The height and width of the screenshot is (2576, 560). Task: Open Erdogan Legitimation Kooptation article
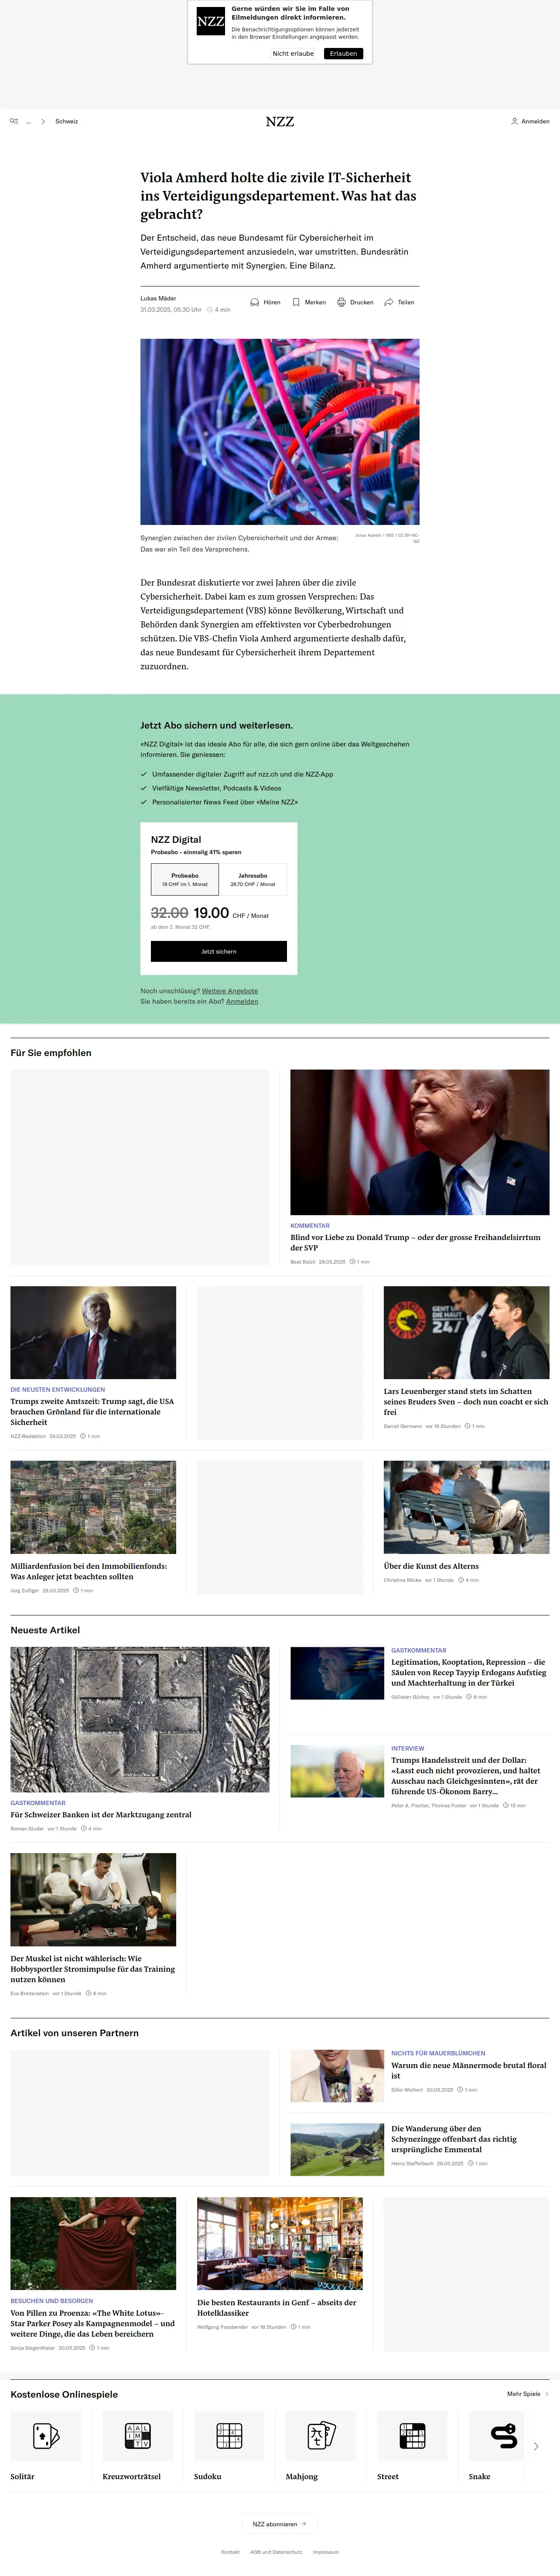(469, 1672)
